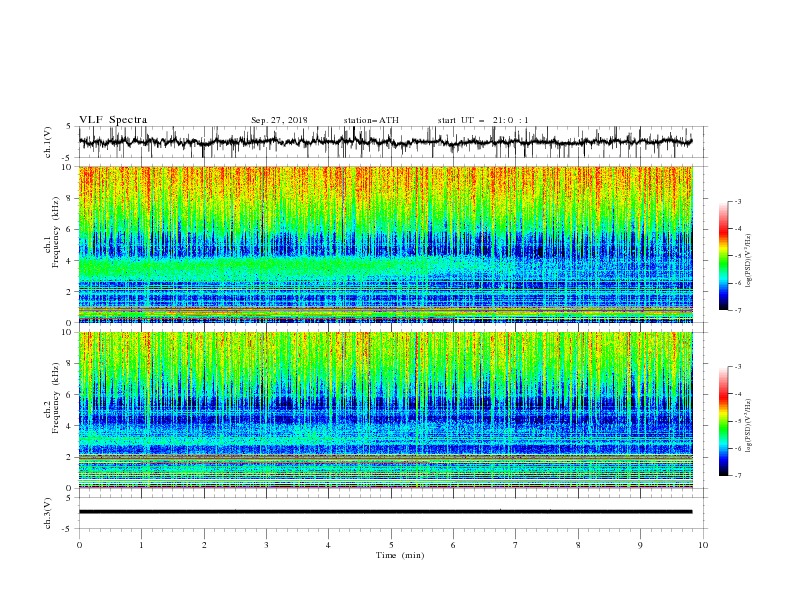Click the log(PSD) label beside ch.2 color bar

[x=749, y=425]
